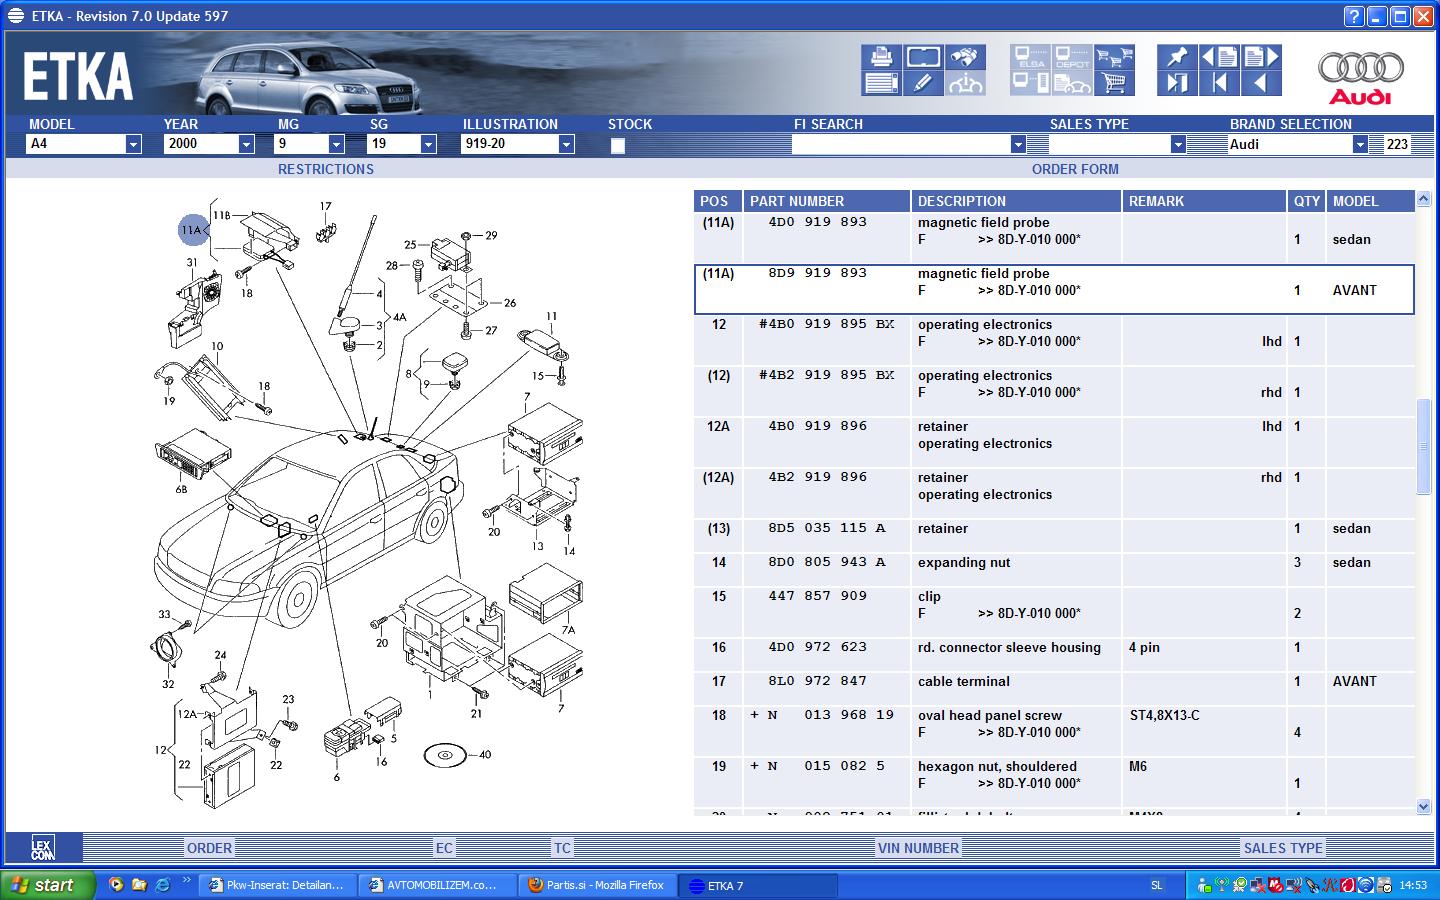Click the computer-to-server transfer icon
The height and width of the screenshot is (900, 1440).
click(x=1030, y=84)
